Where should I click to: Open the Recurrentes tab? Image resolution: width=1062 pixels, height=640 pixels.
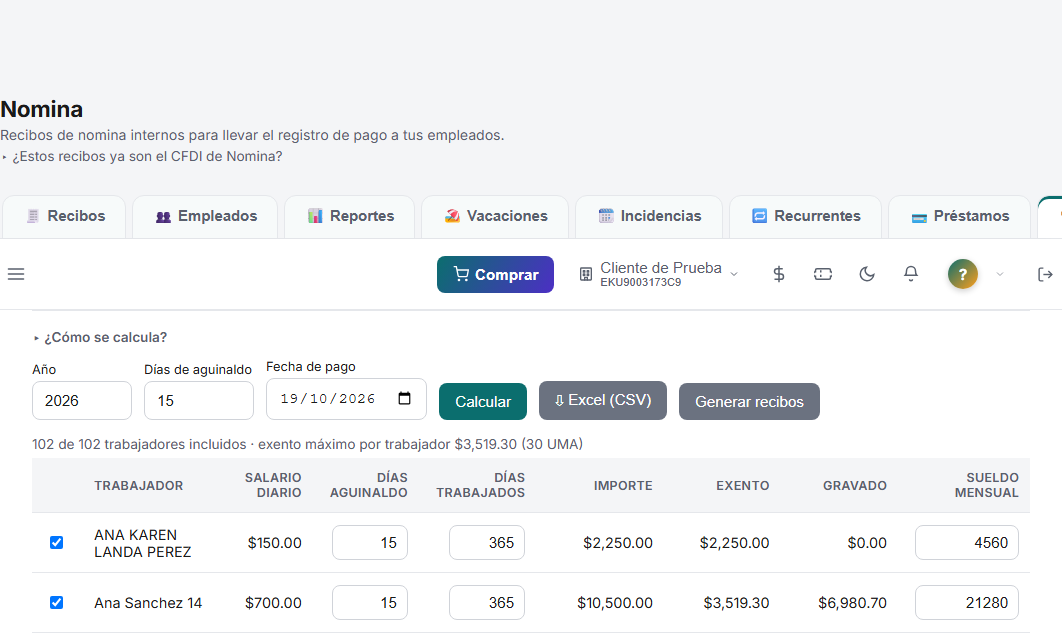click(x=805, y=217)
